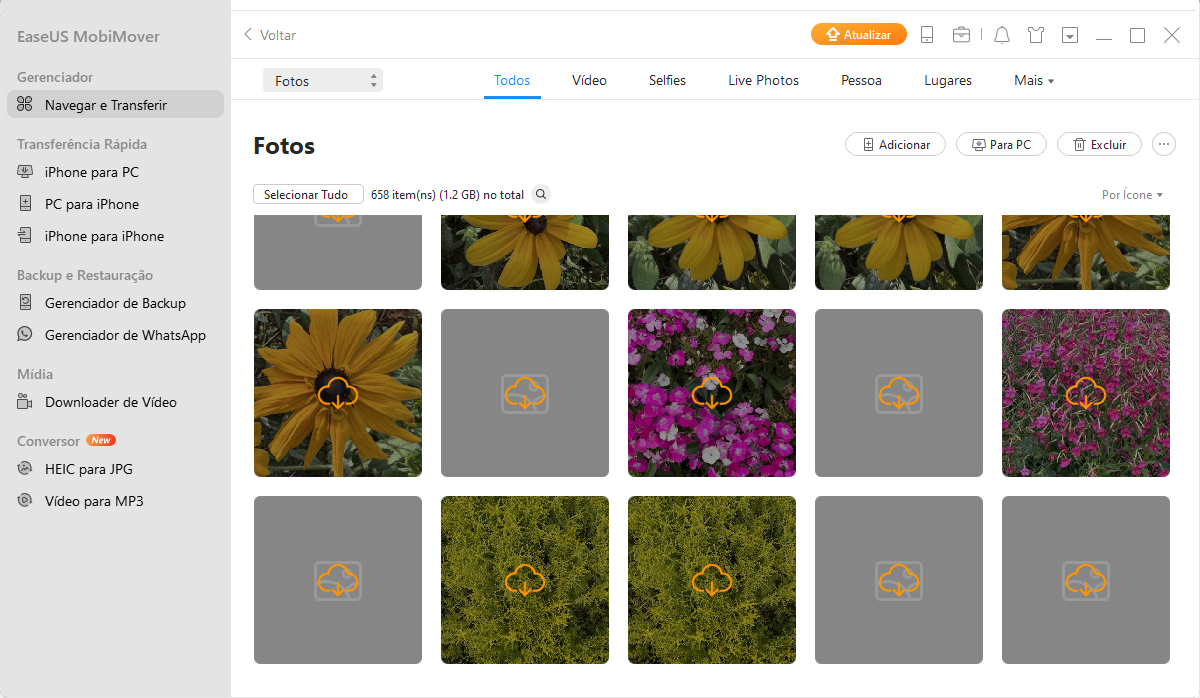Open HEIC para JPG converter
The image size is (1200, 698).
pos(89,469)
